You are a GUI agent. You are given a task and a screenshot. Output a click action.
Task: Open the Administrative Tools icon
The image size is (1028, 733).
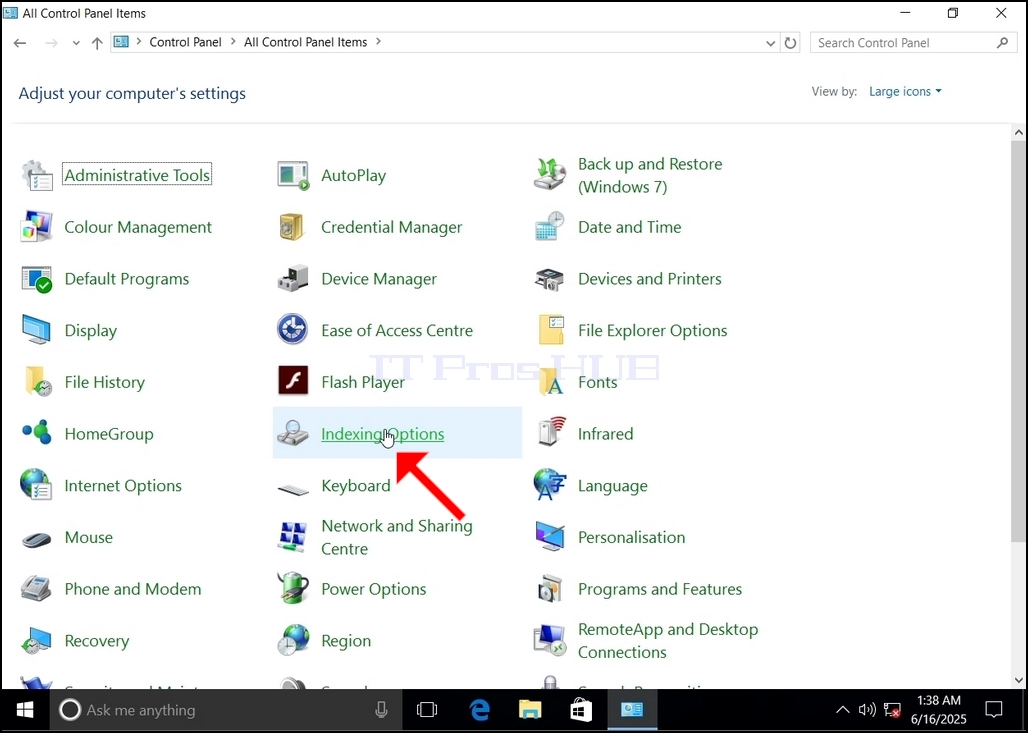(37, 175)
